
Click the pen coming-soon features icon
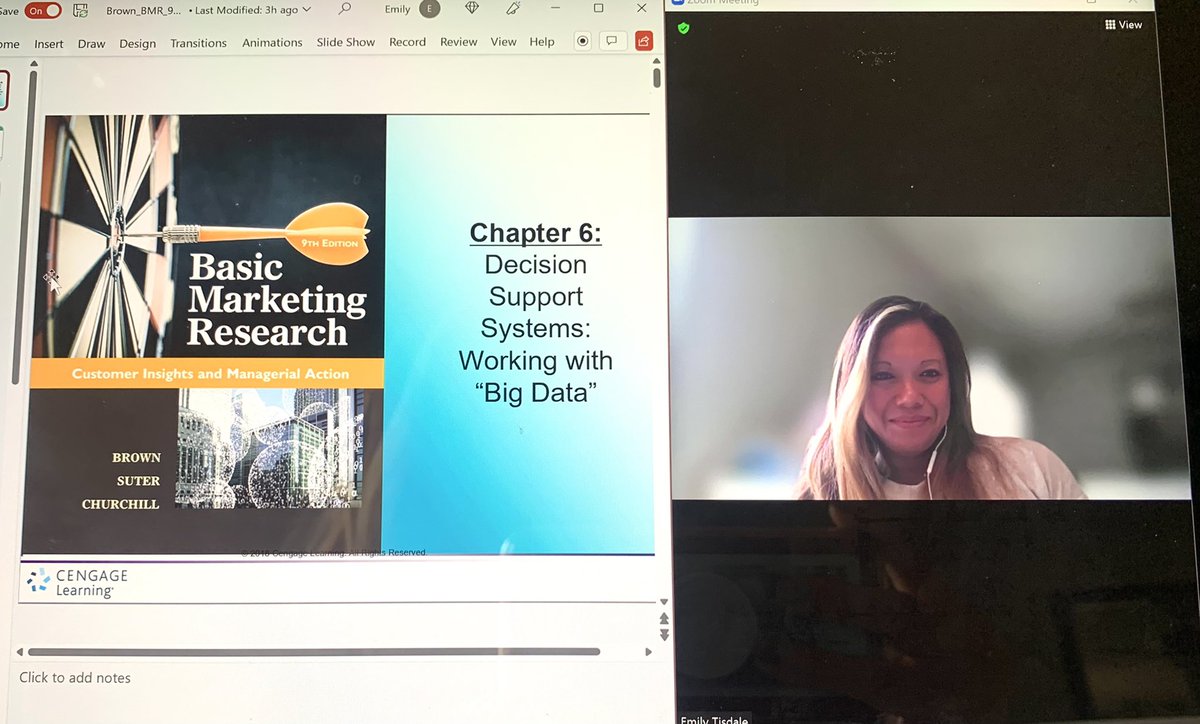point(513,8)
